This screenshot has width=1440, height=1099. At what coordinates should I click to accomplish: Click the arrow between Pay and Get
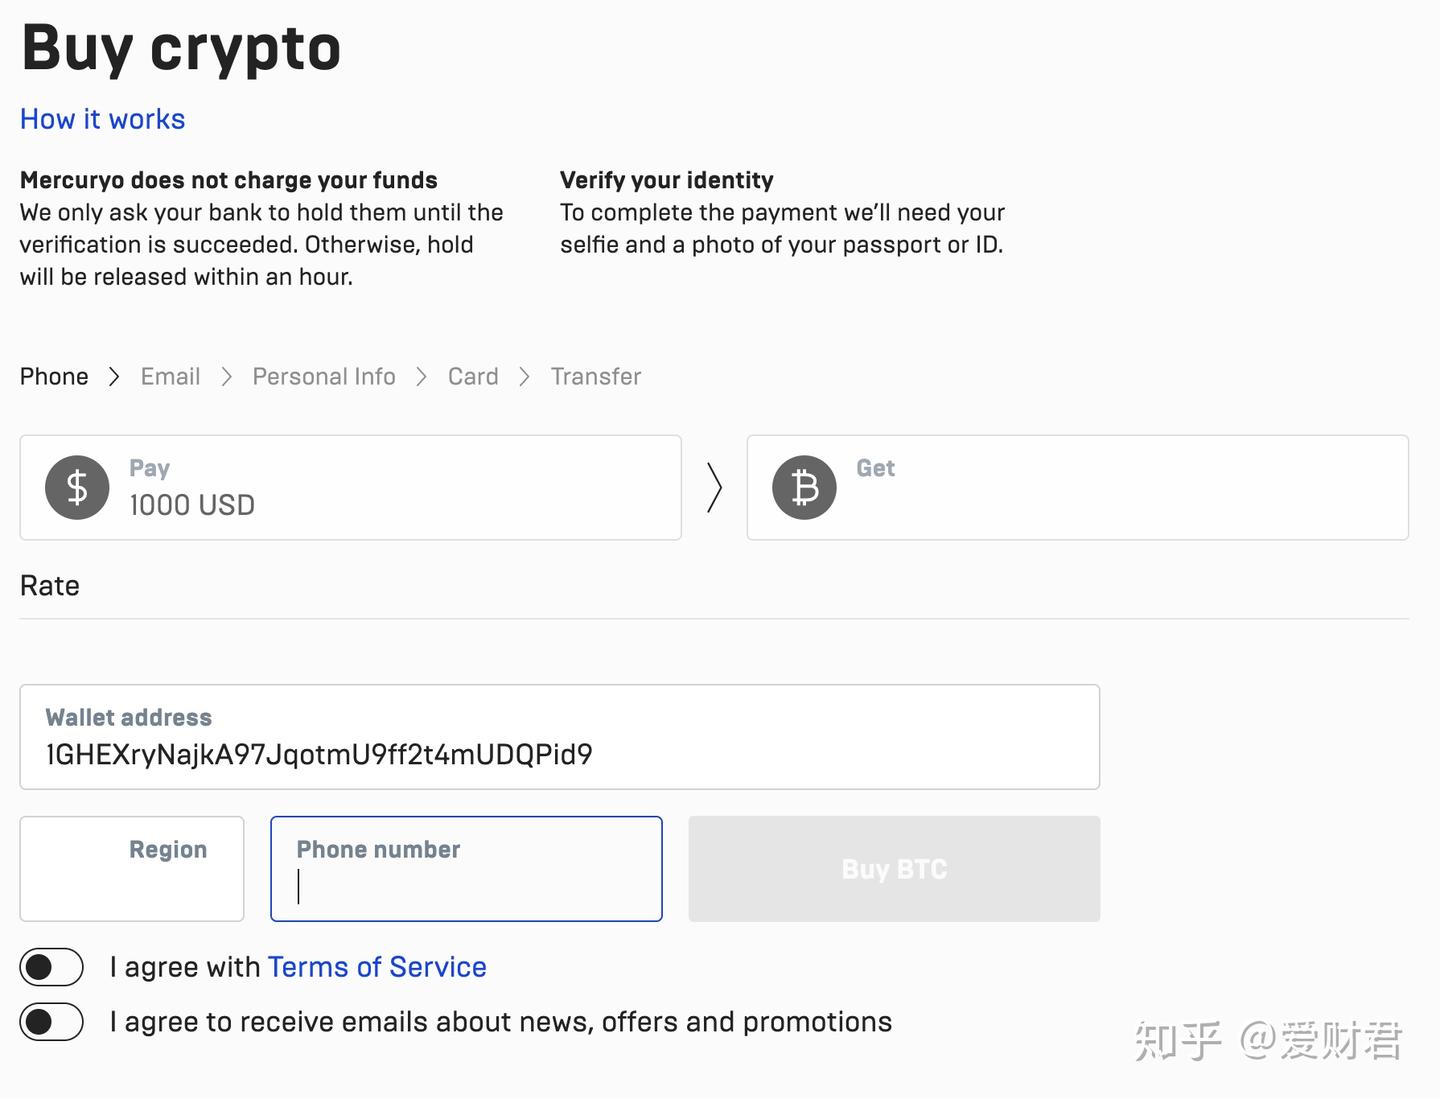(x=714, y=488)
